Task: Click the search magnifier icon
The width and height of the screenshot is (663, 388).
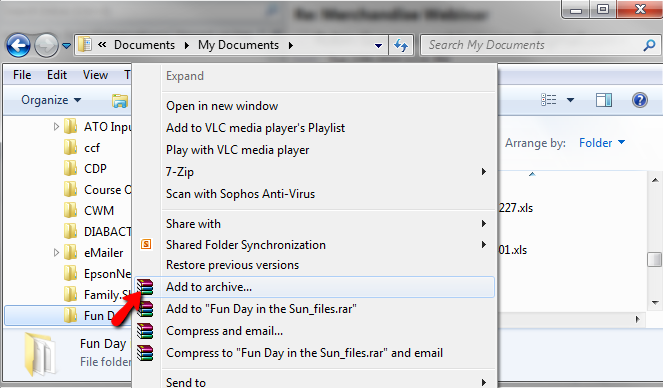Action: 649,45
